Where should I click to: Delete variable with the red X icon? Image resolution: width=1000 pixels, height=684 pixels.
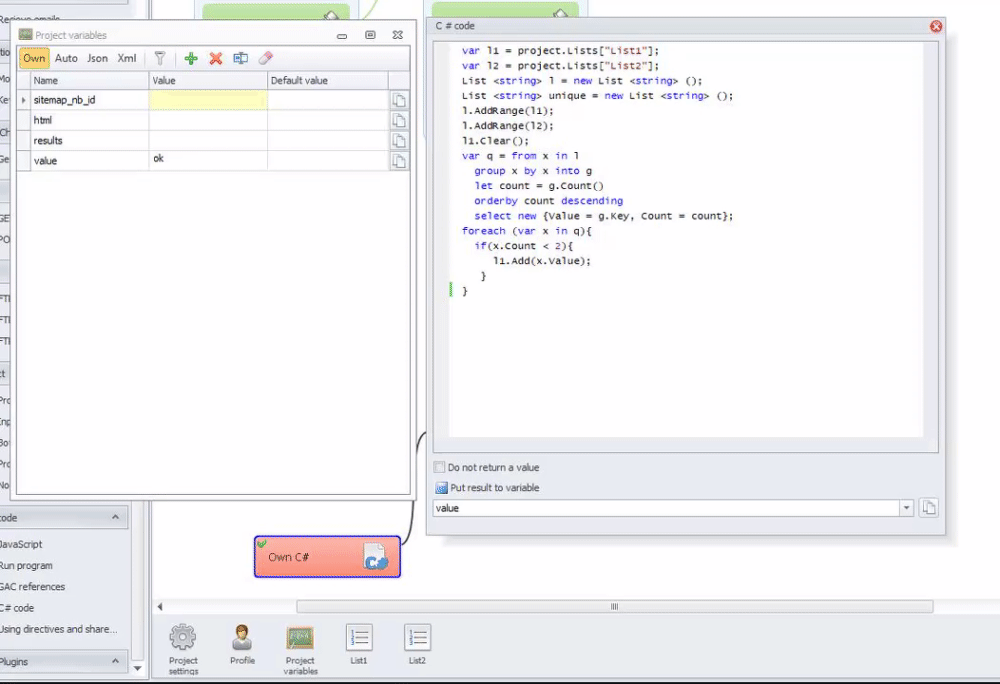[x=216, y=59]
